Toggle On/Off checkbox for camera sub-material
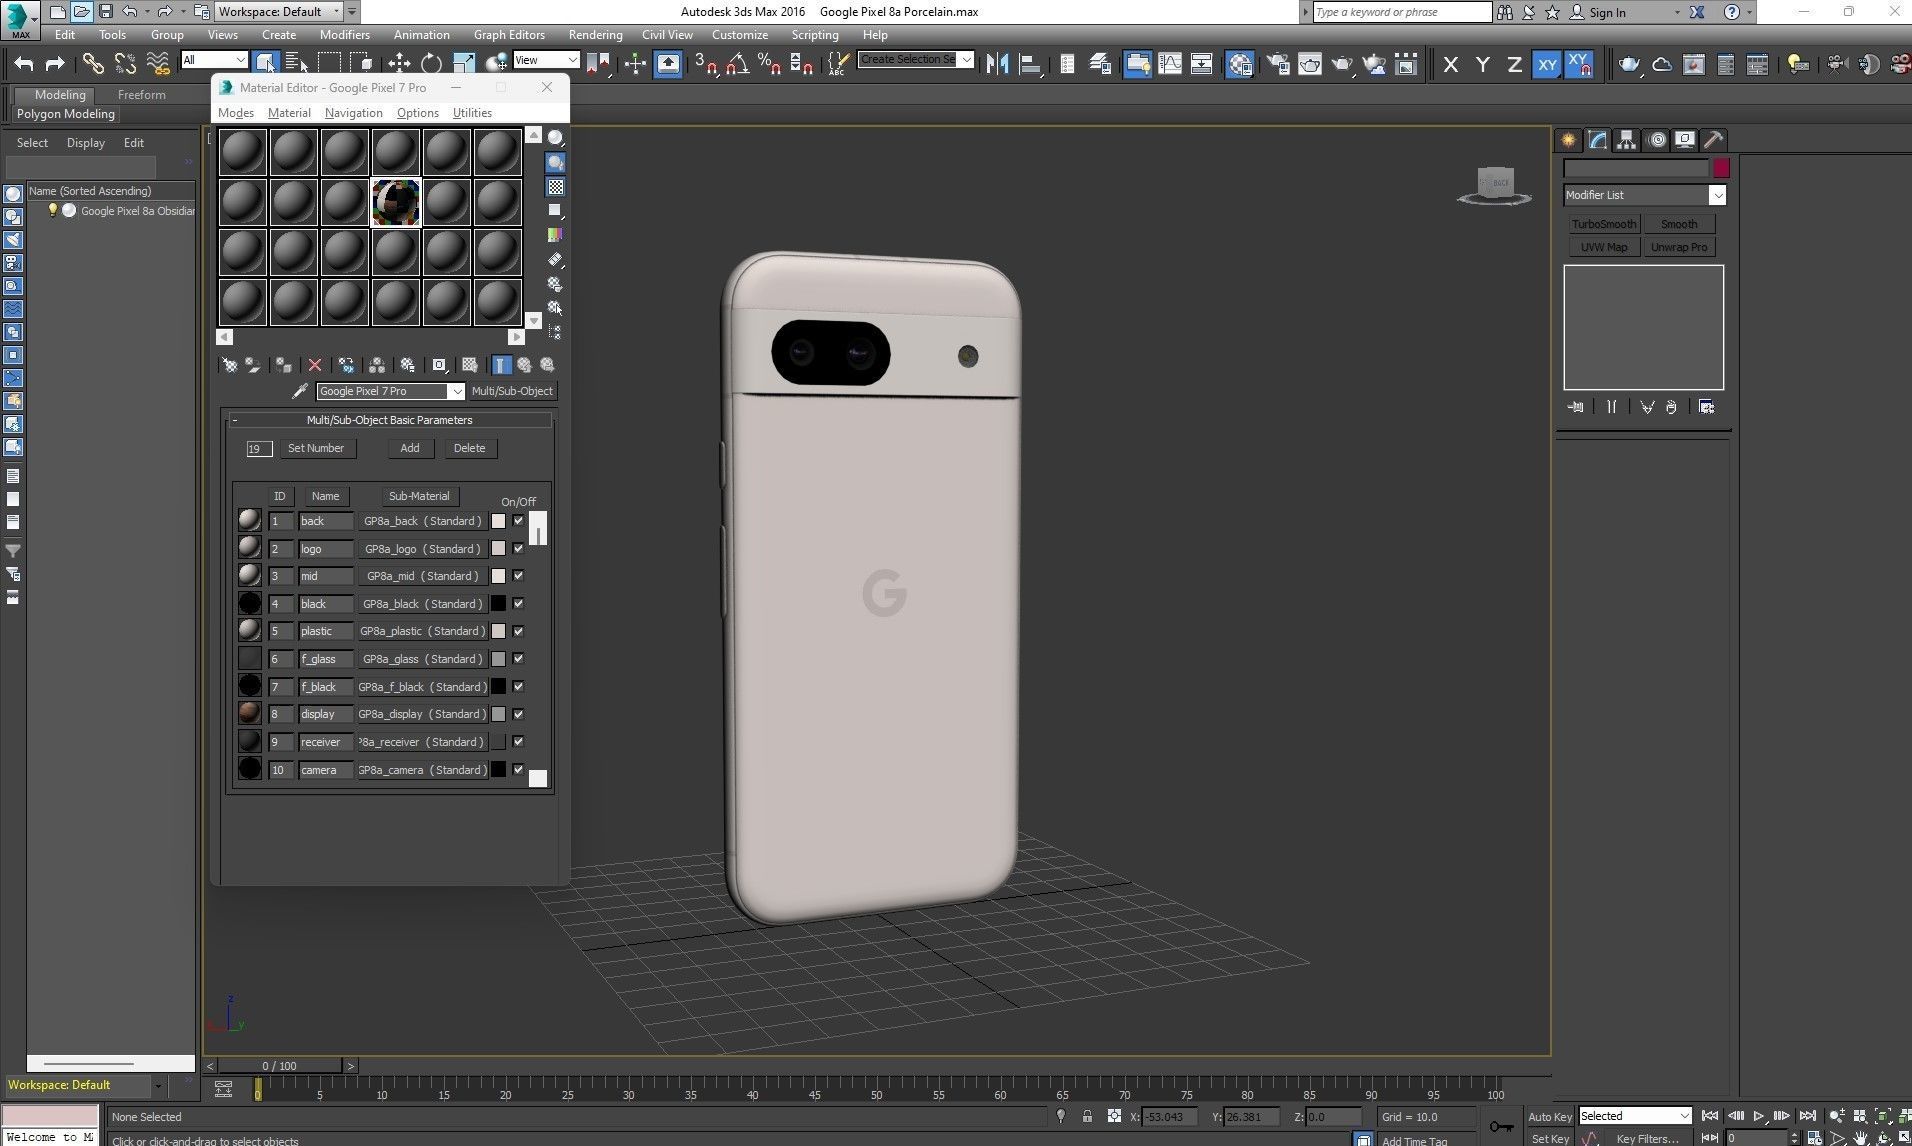This screenshot has width=1912, height=1146. 518,770
